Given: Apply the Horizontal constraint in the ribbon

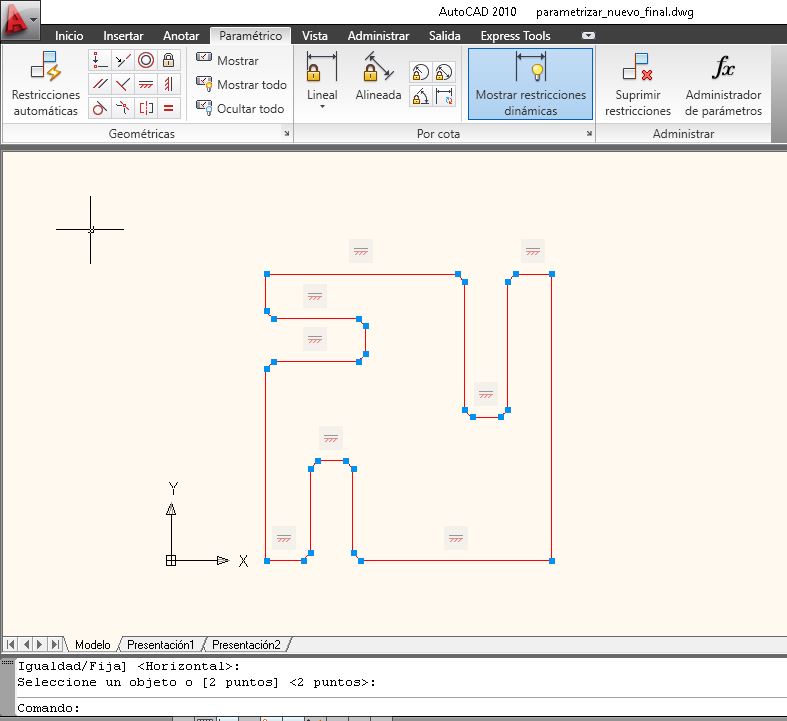Looking at the screenshot, I should (146, 84).
